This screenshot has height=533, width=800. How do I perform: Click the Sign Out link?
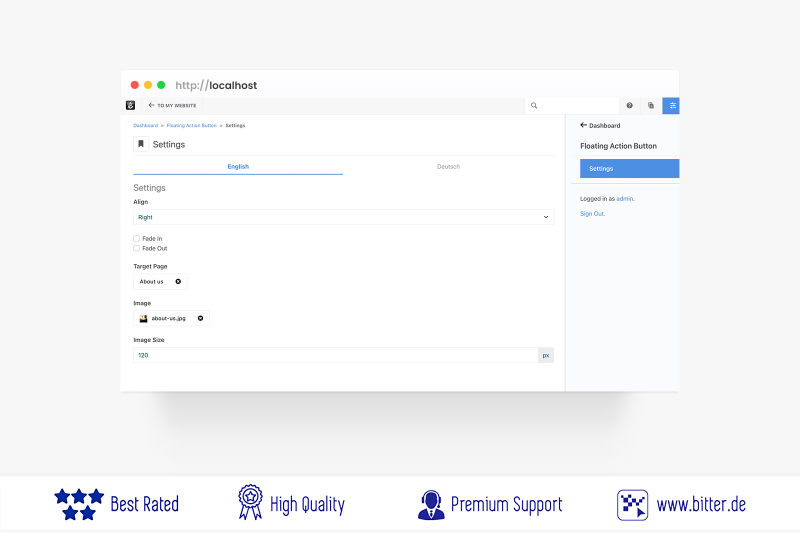click(x=592, y=213)
